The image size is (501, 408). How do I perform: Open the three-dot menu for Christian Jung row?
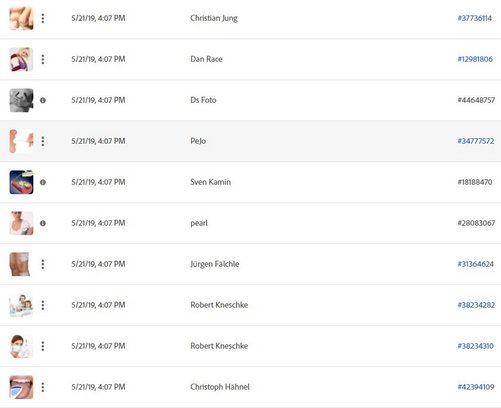[43, 18]
